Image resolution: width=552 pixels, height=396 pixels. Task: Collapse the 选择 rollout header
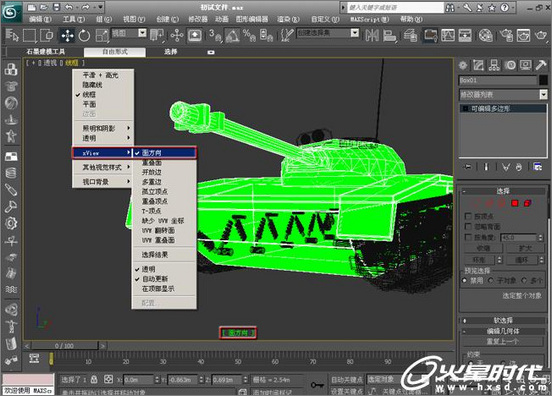click(503, 191)
